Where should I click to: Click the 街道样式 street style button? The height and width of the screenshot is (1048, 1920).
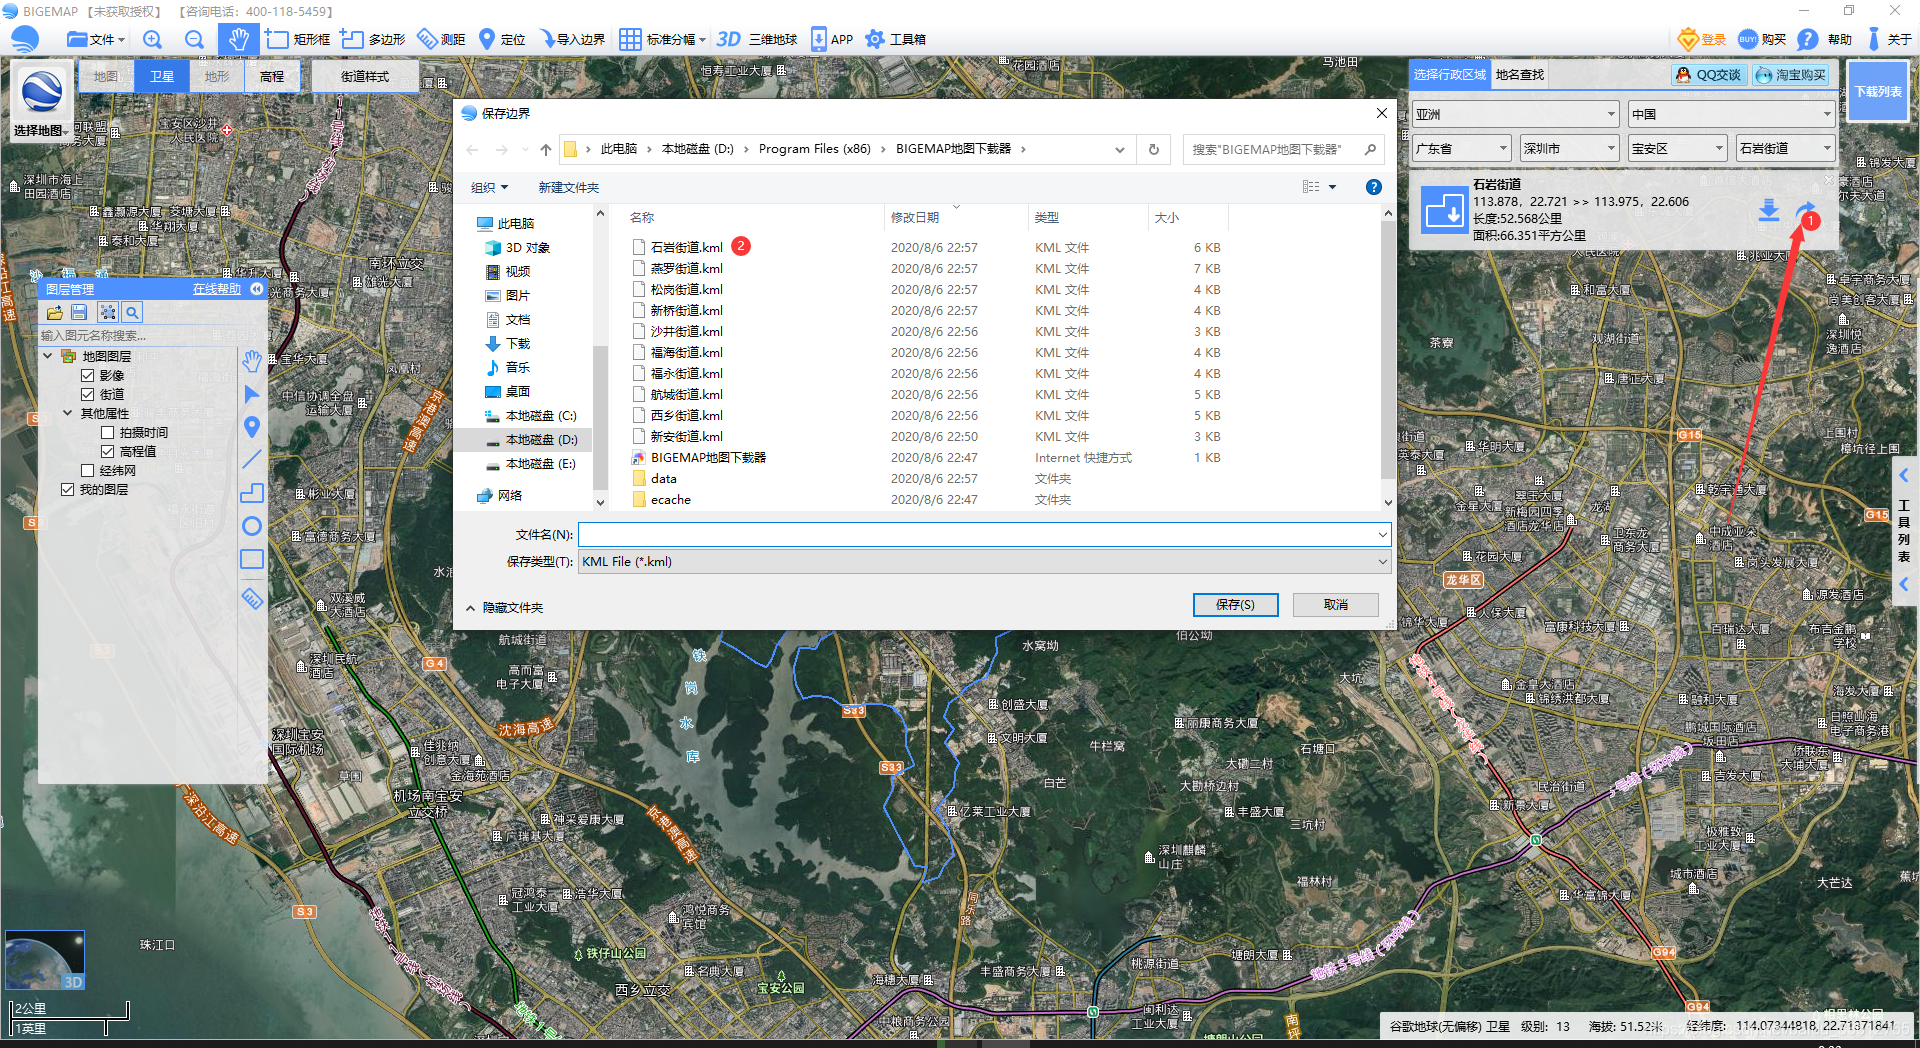click(365, 76)
